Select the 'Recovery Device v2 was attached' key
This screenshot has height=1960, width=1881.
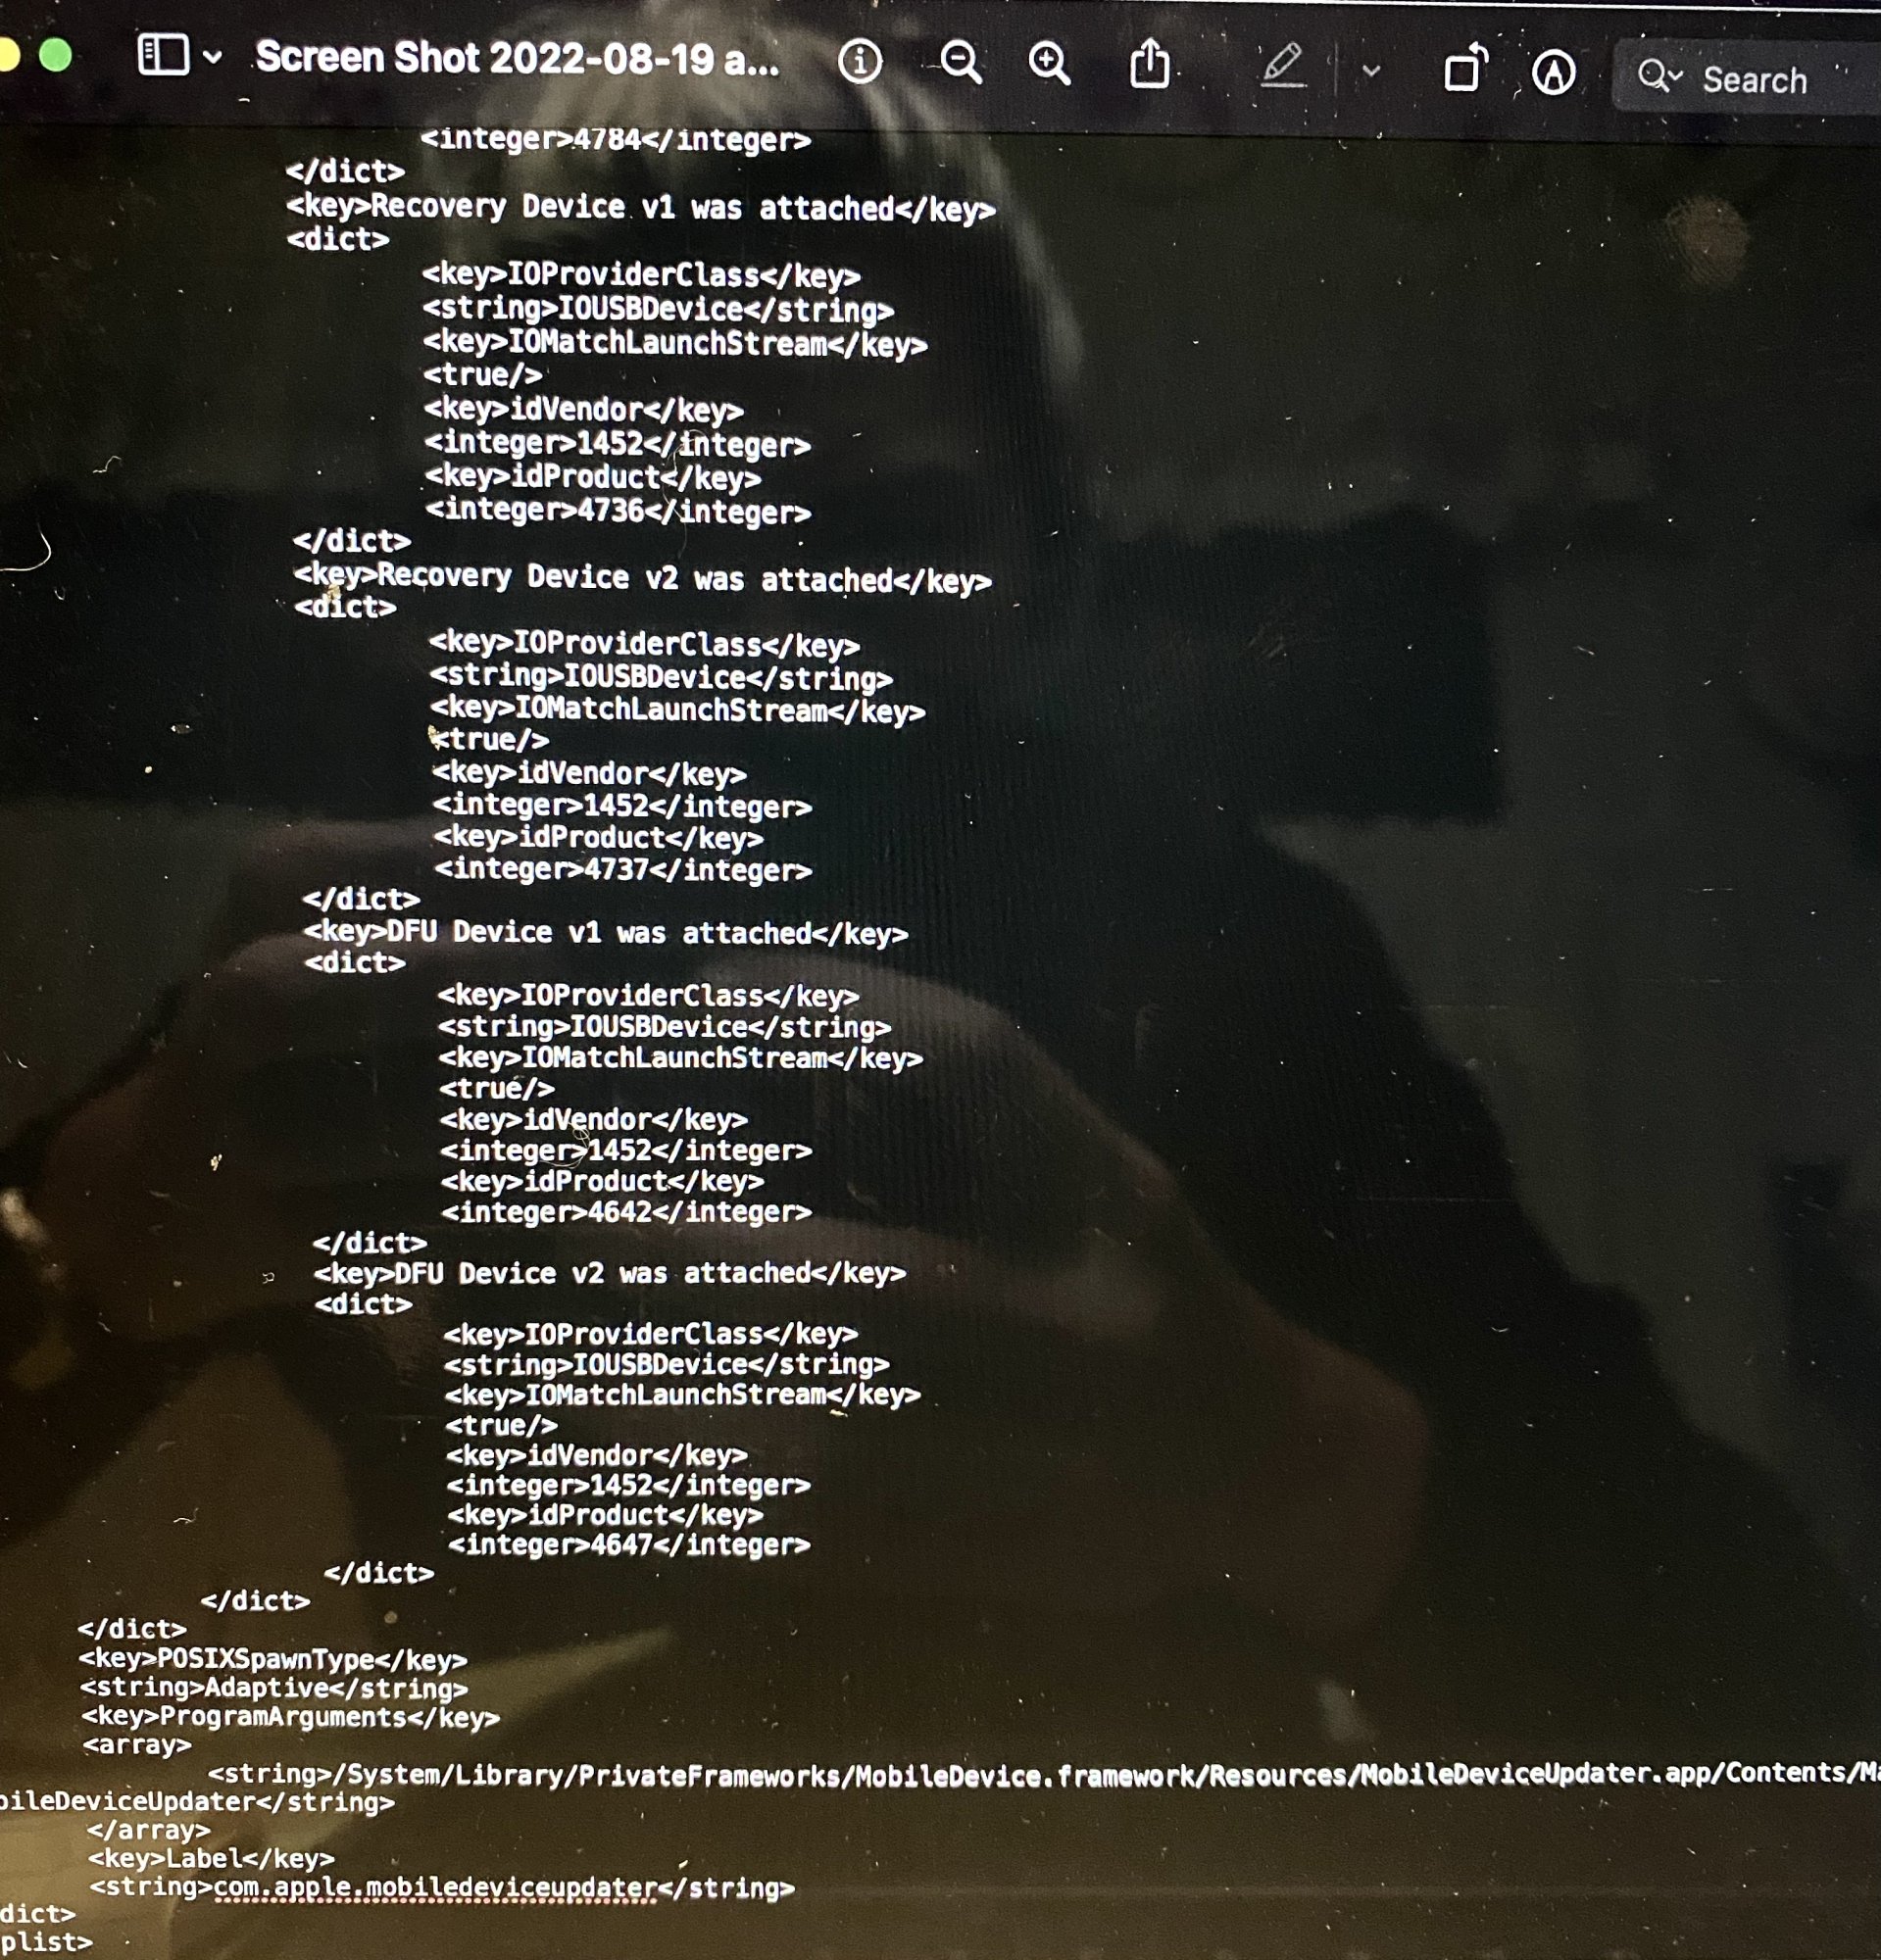tap(642, 578)
